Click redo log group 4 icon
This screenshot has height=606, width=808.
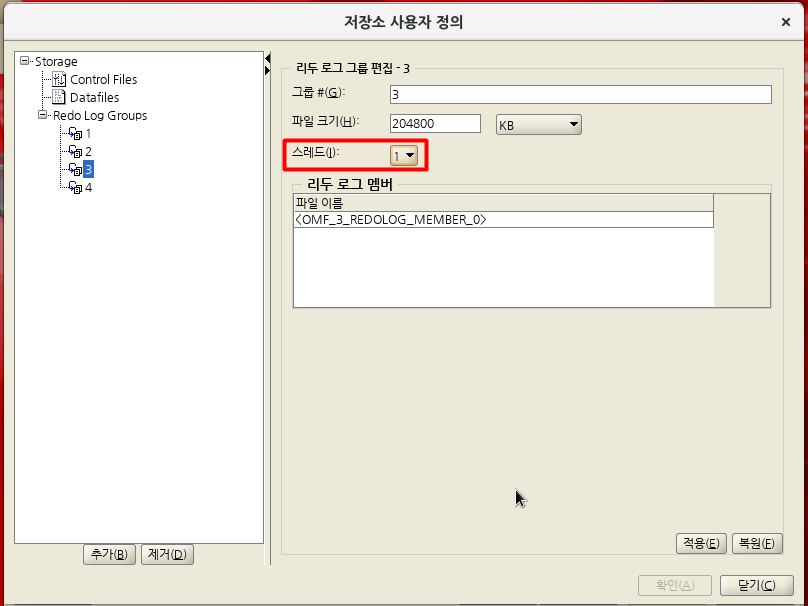[75, 188]
